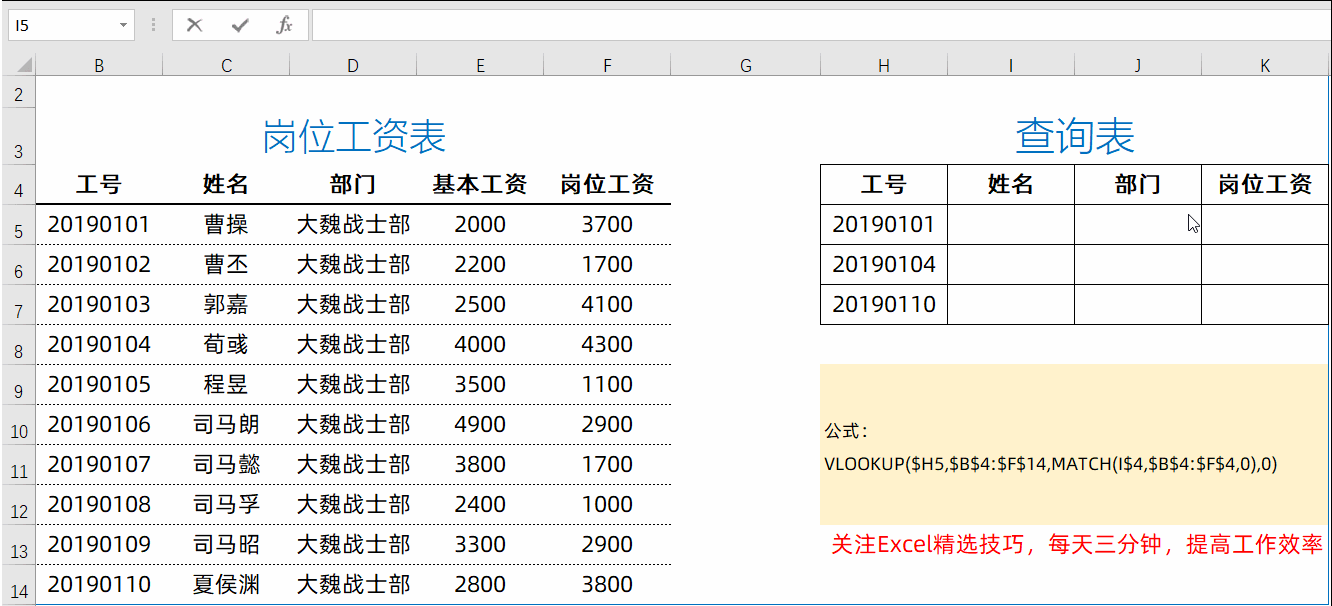Select row 14 header

pos(18,586)
